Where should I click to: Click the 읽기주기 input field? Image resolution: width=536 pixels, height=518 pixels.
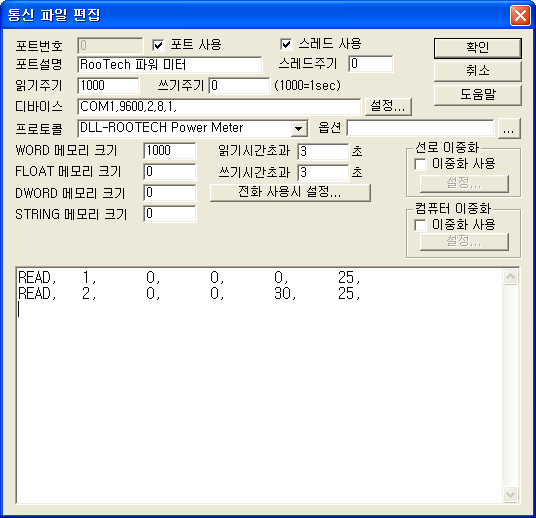tap(108, 85)
